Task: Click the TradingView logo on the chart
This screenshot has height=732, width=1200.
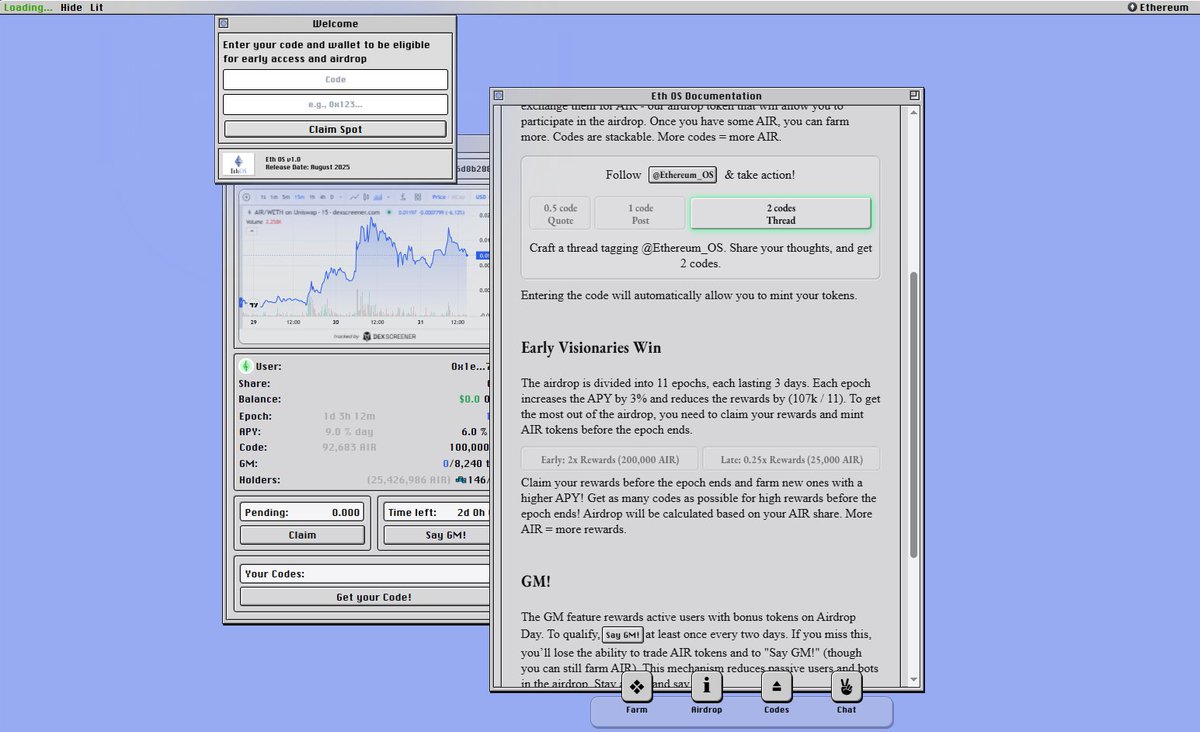Action: tap(253, 305)
